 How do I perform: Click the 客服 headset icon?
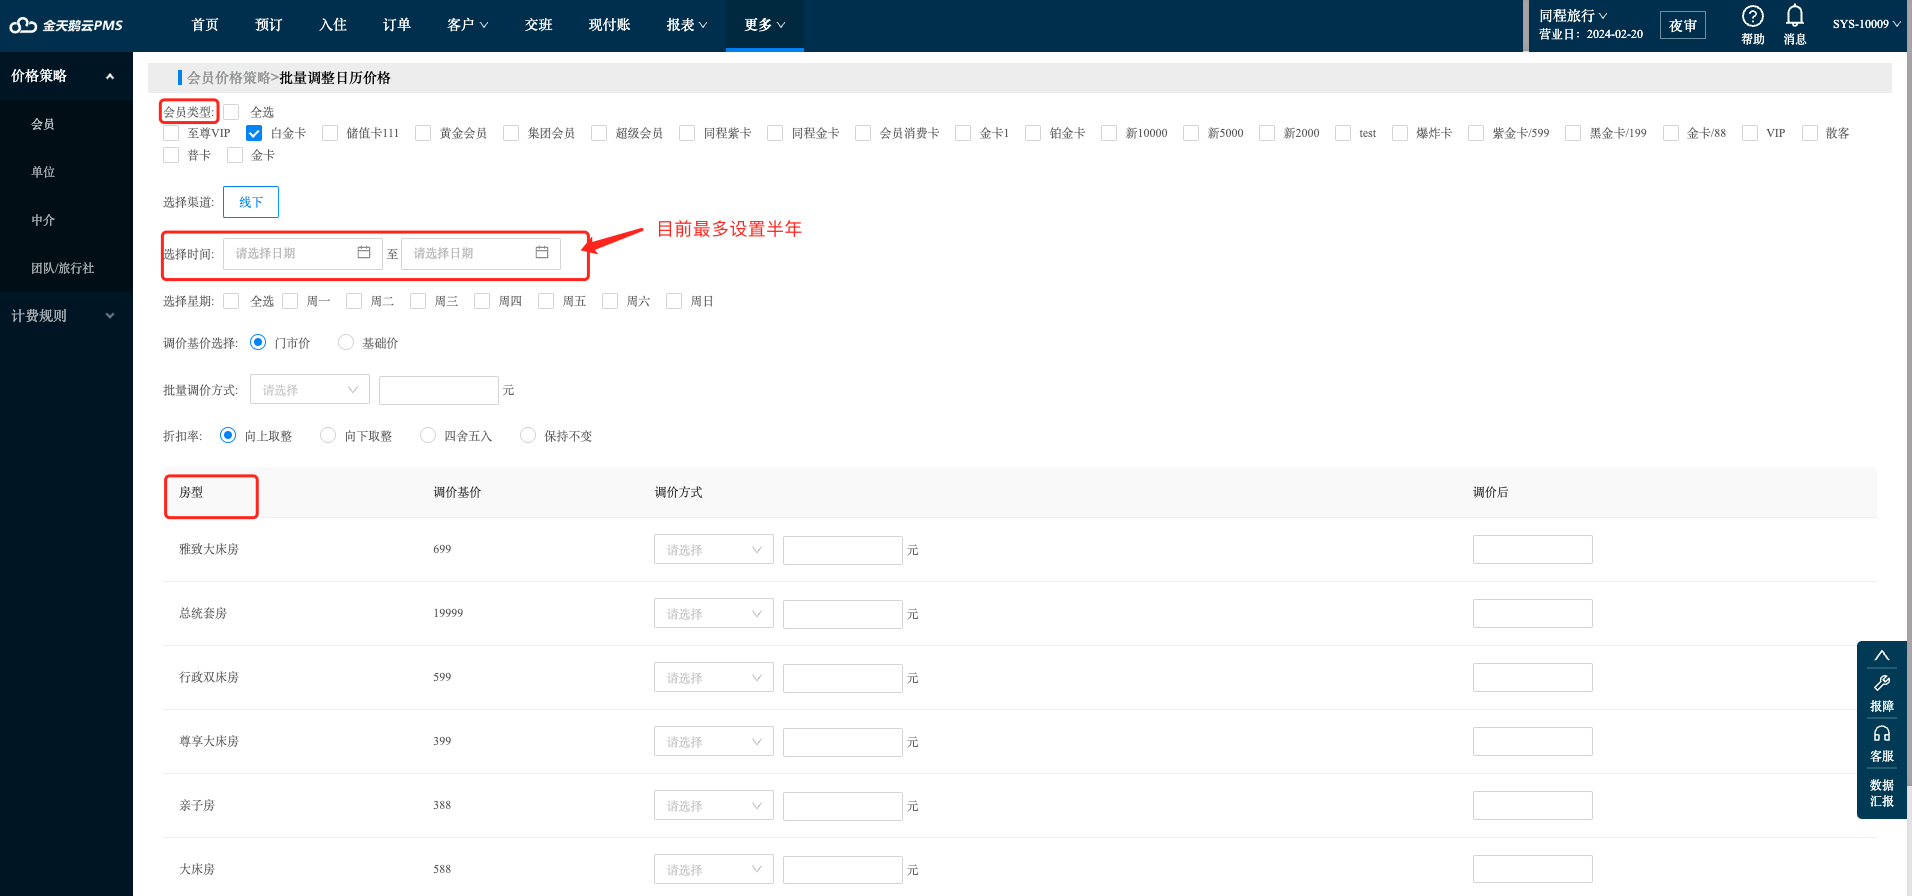coord(1881,733)
